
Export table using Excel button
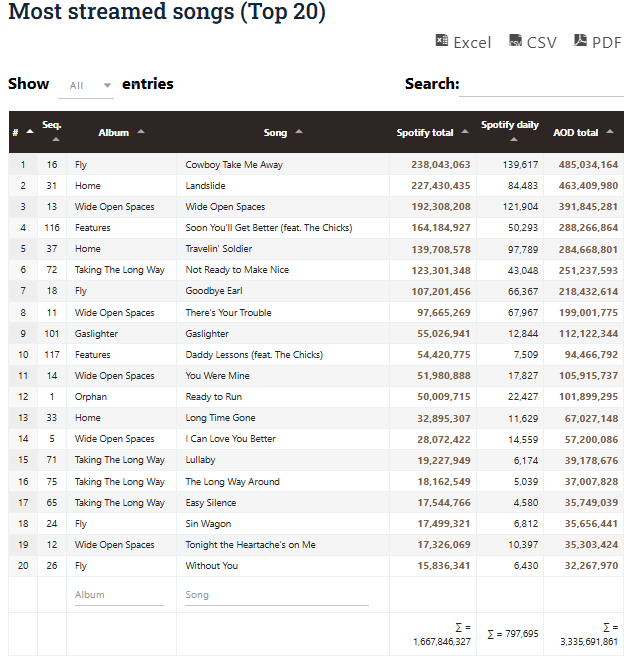463,42
